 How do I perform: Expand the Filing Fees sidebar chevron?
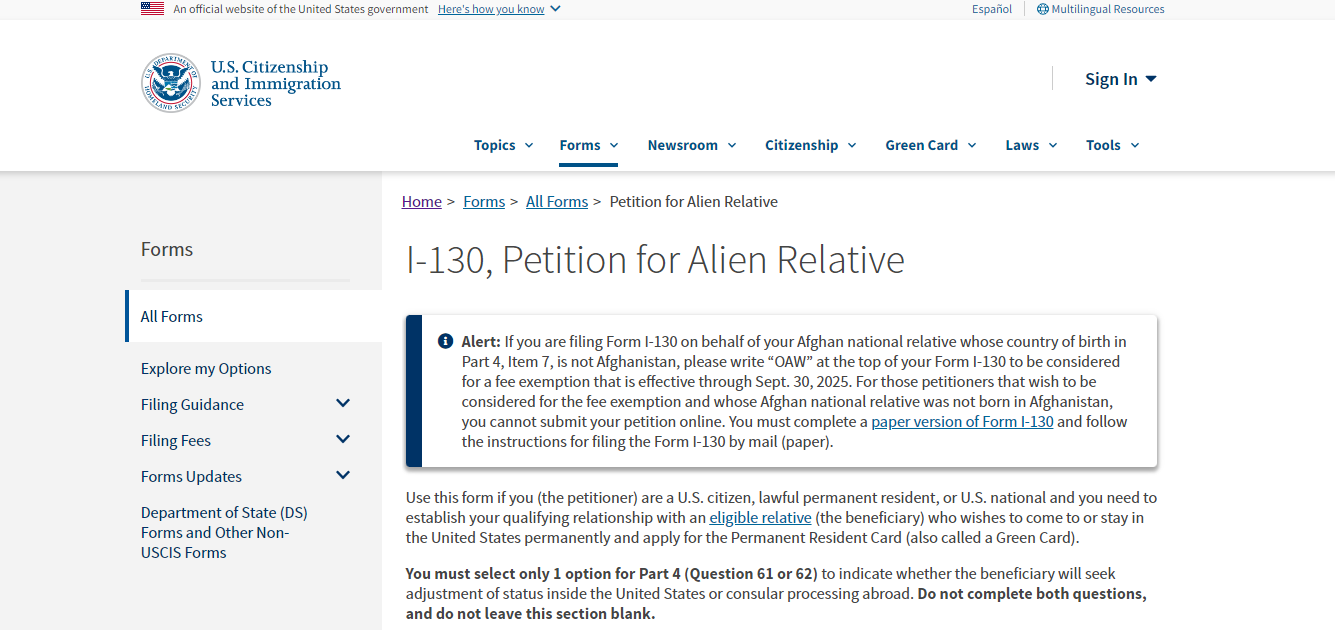click(343, 440)
